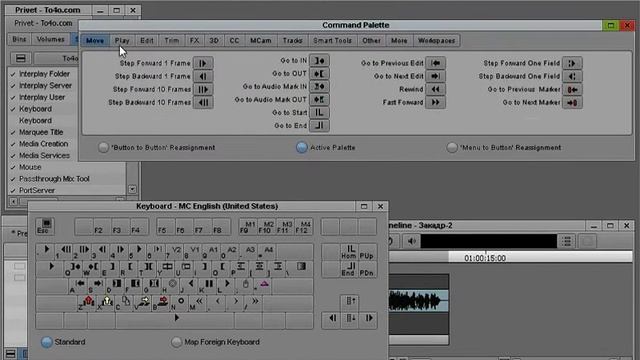Viewport: 640px width, 360px height.
Task: Click Go to Previous Edit icon
Action: (436, 63)
